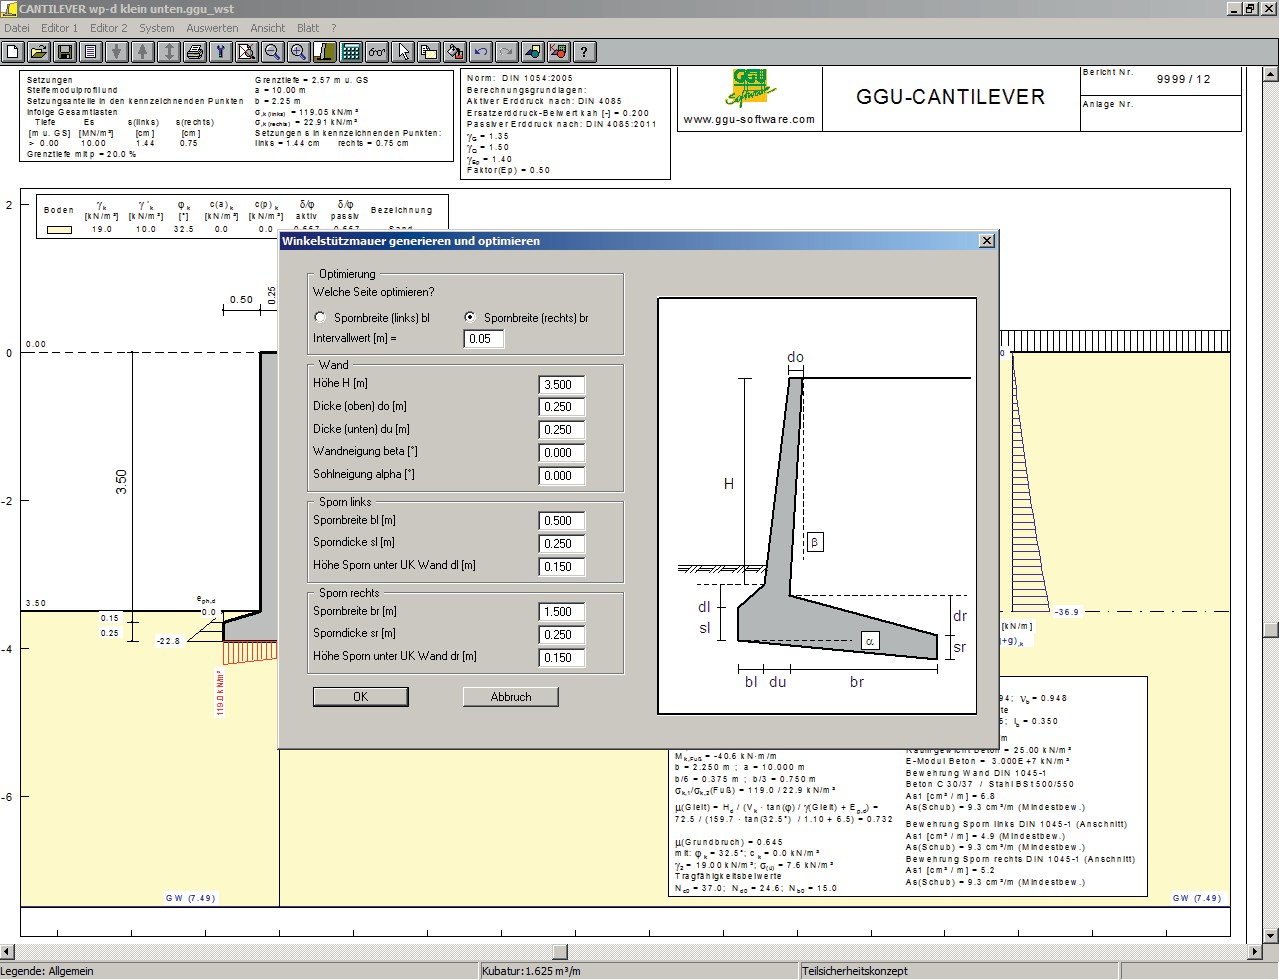1279x980 pixels.
Task: Click the GGU-CANTILEVER title text
Action: pyautogui.click(x=950, y=97)
